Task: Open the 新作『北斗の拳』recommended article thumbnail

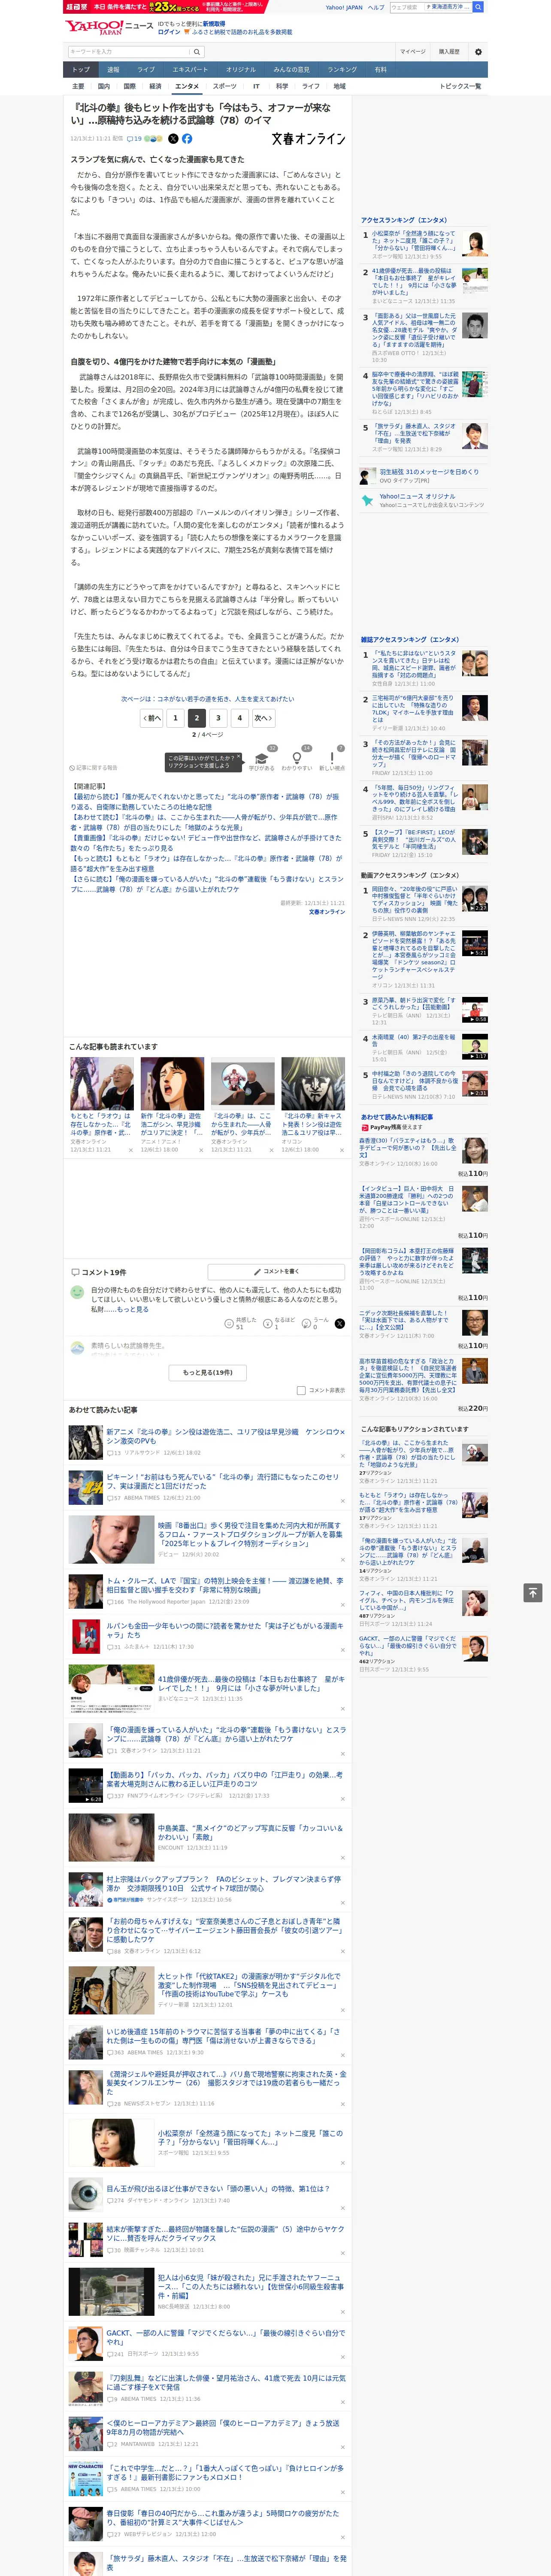Action: [172, 1083]
